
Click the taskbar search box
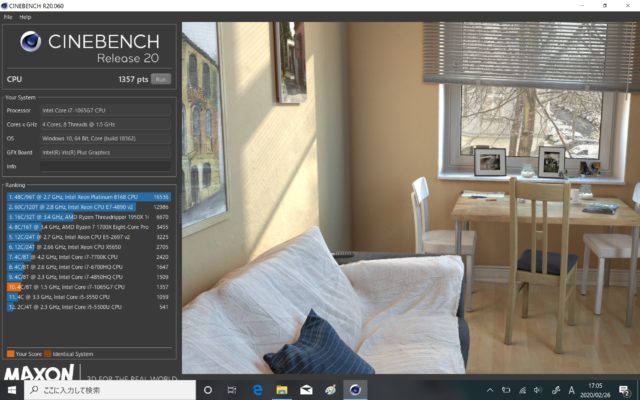[110, 390]
